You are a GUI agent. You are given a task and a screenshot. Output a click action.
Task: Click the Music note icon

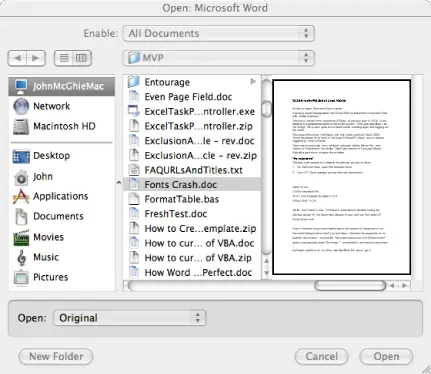tap(21, 257)
